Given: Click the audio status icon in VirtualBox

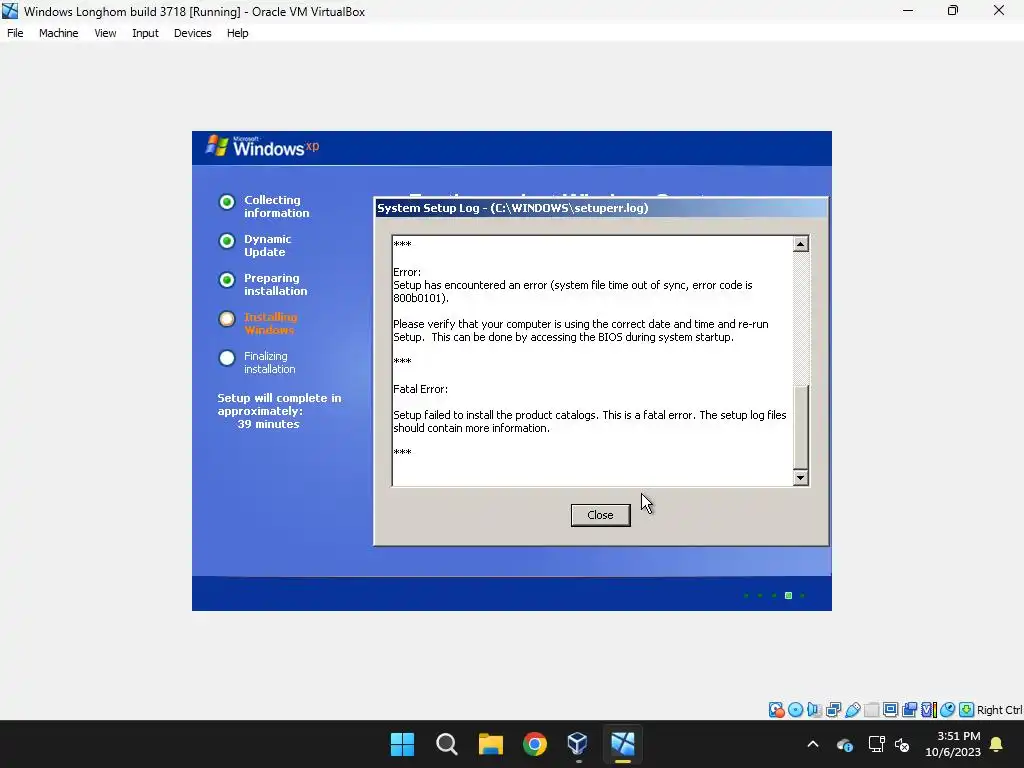Looking at the screenshot, I should coord(814,710).
